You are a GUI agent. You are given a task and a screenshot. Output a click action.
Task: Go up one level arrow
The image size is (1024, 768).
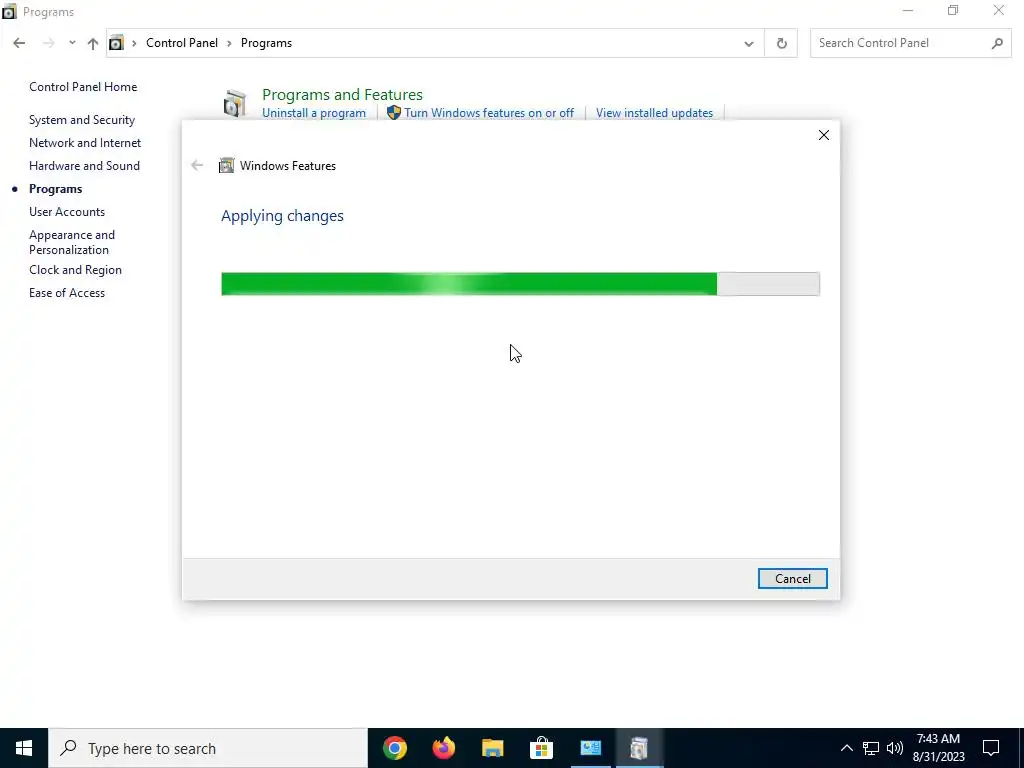[x=93, y=43]
